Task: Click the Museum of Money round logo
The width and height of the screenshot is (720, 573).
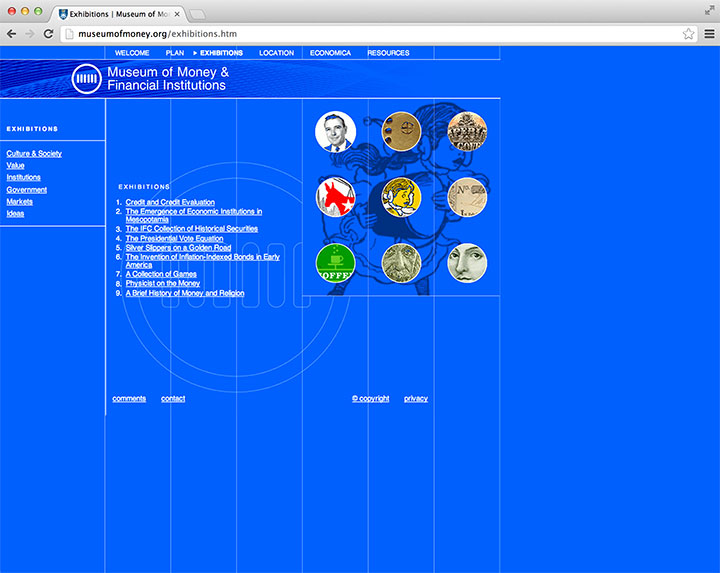Action: tap(86, 79)
